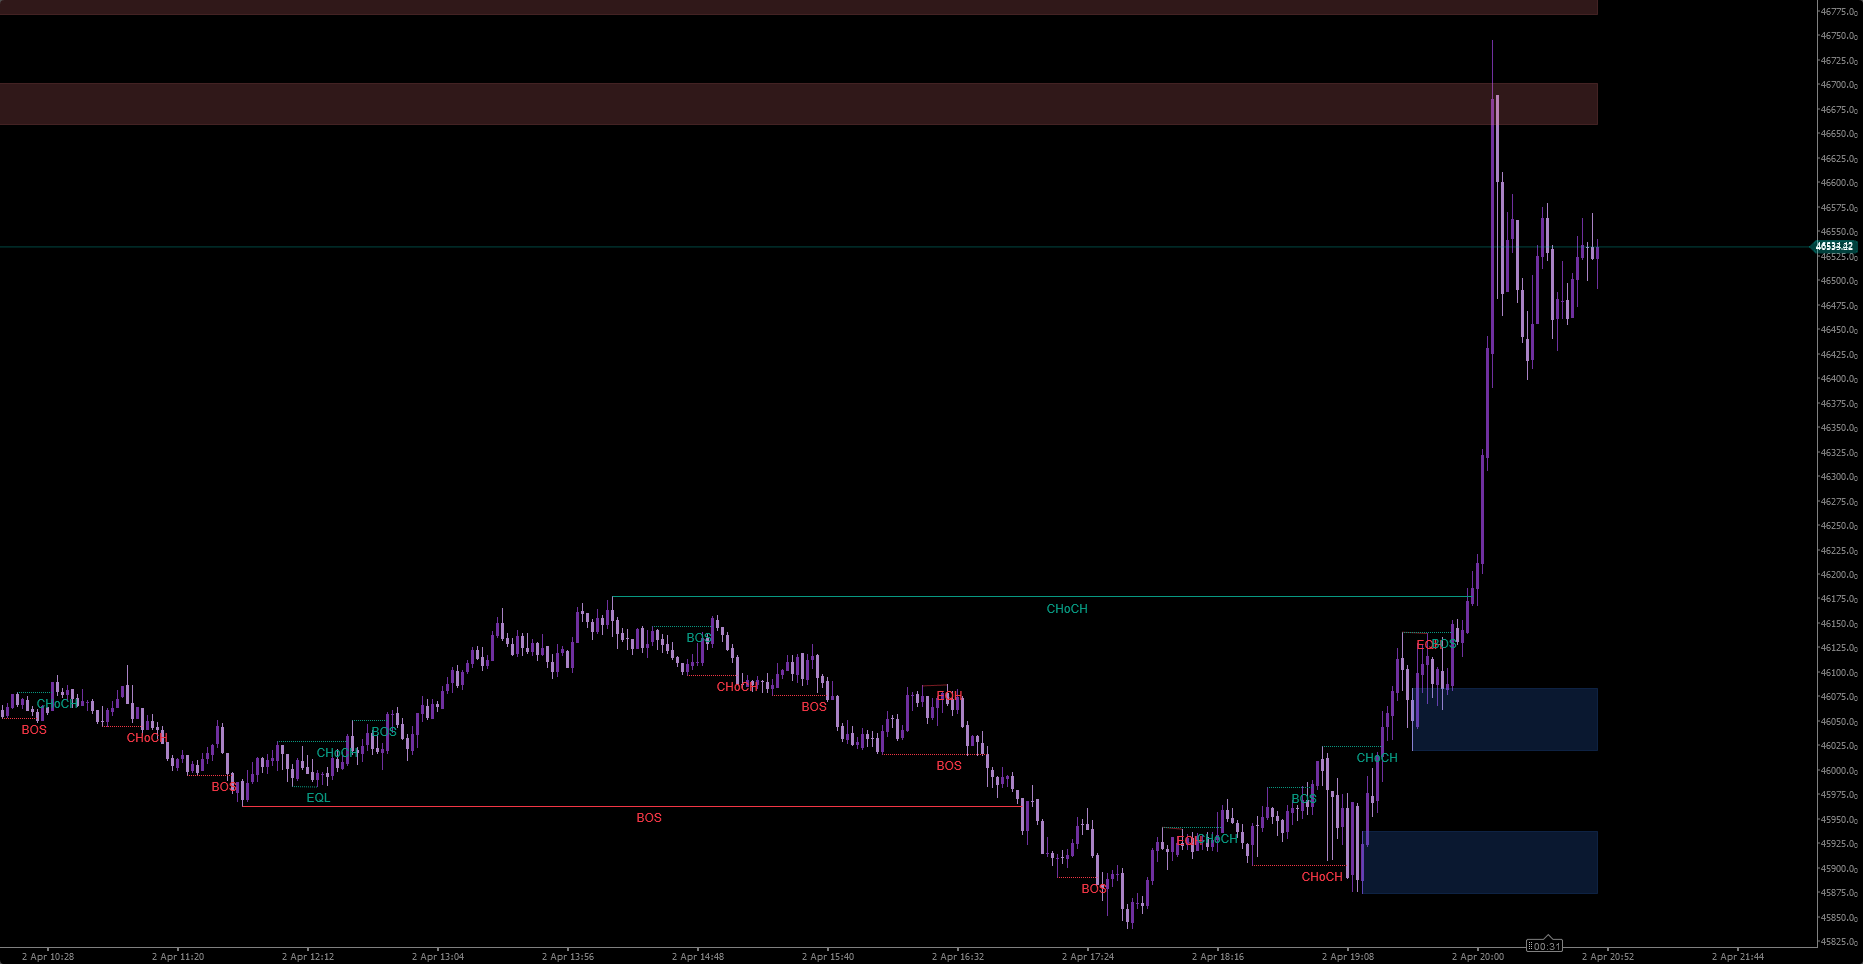The image size is (1863, 964).
Task: Click green CHoCH label left of upper blue zone
Action: (1376, 758)
